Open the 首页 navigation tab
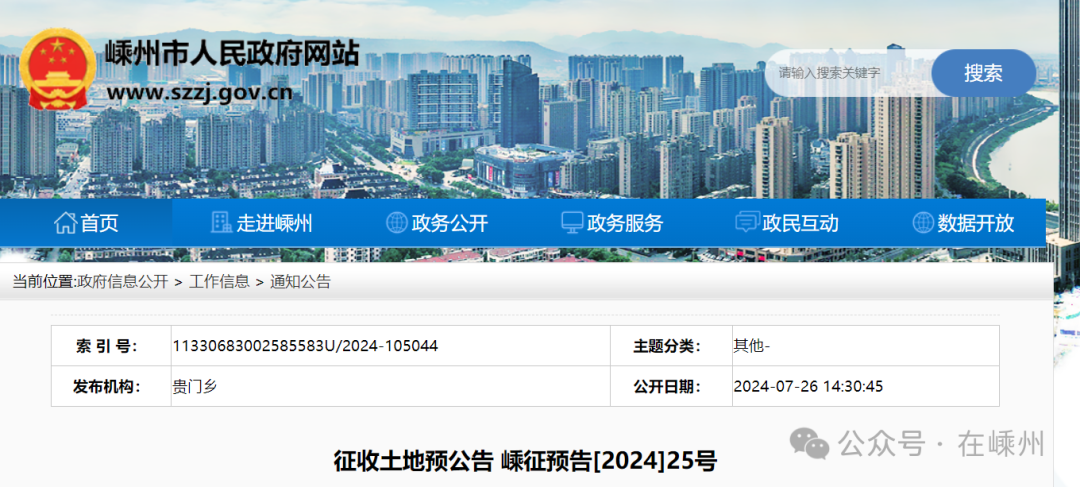This screenshot has width=1080, height=487. click(99, 223)
